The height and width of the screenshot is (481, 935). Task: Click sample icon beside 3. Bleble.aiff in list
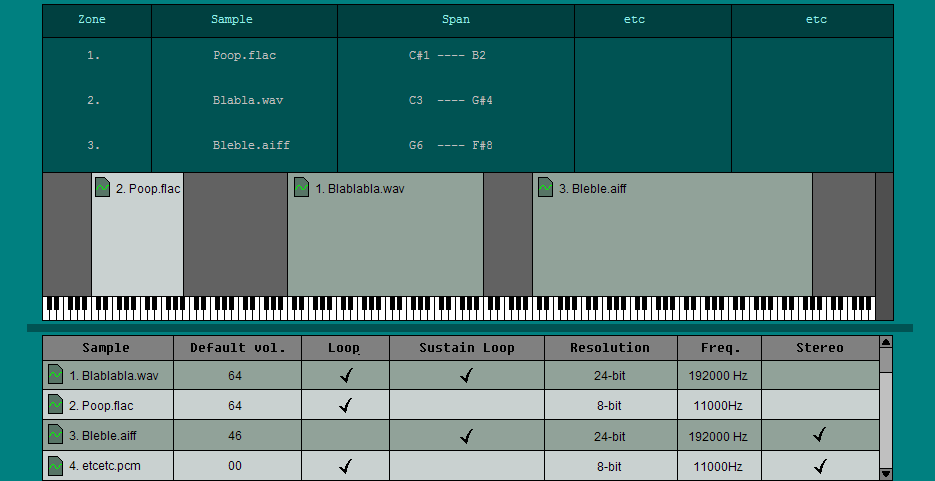click(x=56, y=435)
